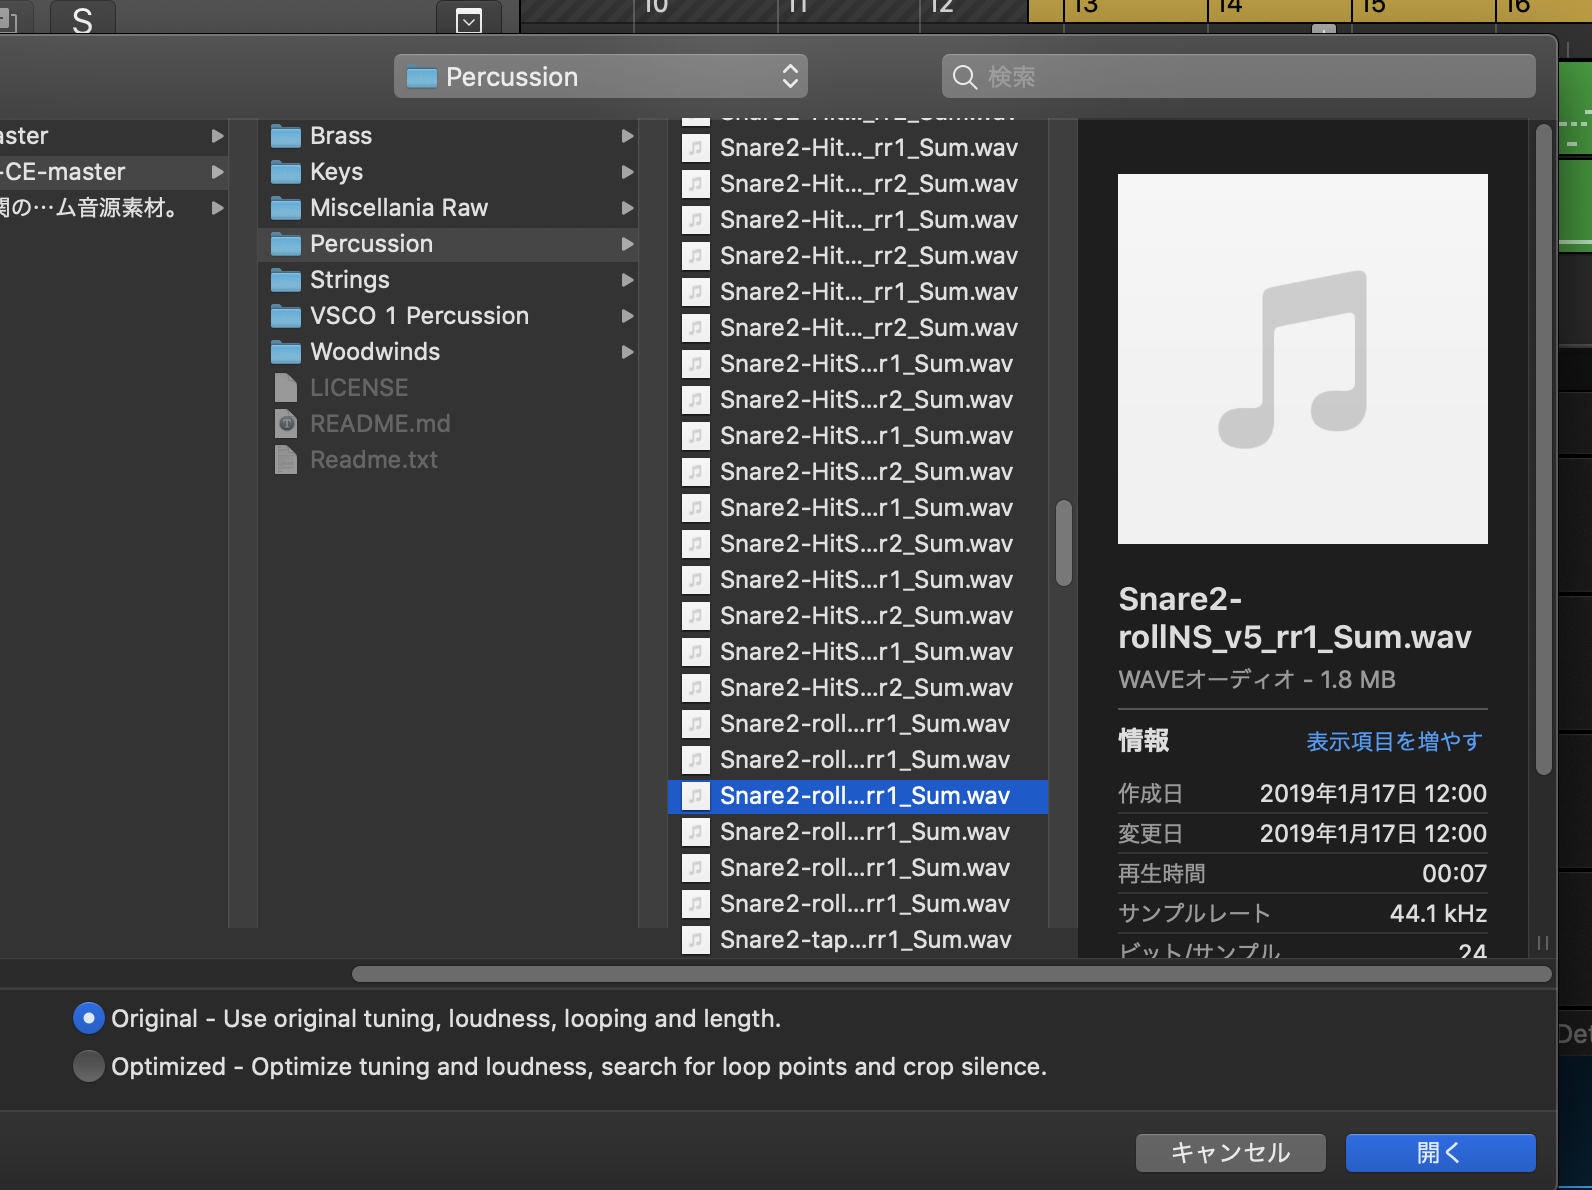Viewport: 1592px width, 1190px height.
Task: Click the 変更日 label
Action: [1150, 834]
